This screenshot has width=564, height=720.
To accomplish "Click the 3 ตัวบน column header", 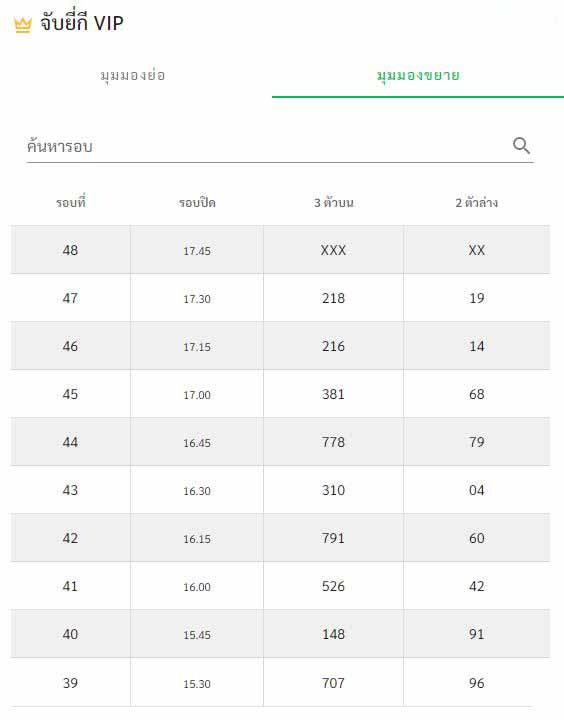I will click(334, 202).
